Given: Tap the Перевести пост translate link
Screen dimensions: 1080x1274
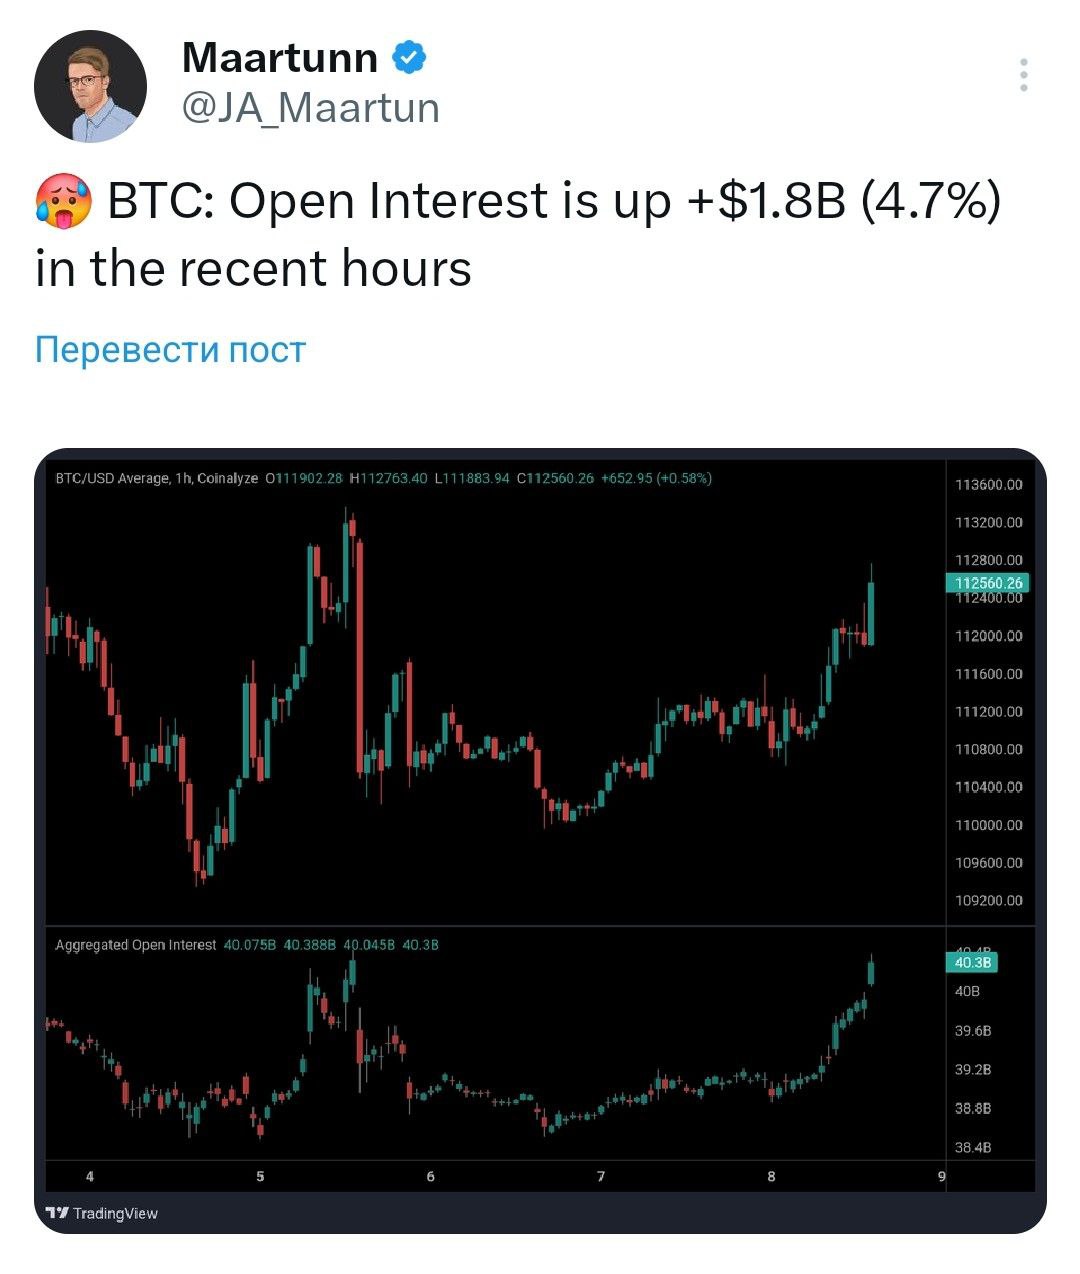Looking at the screenshot, I should coord(170,349).
